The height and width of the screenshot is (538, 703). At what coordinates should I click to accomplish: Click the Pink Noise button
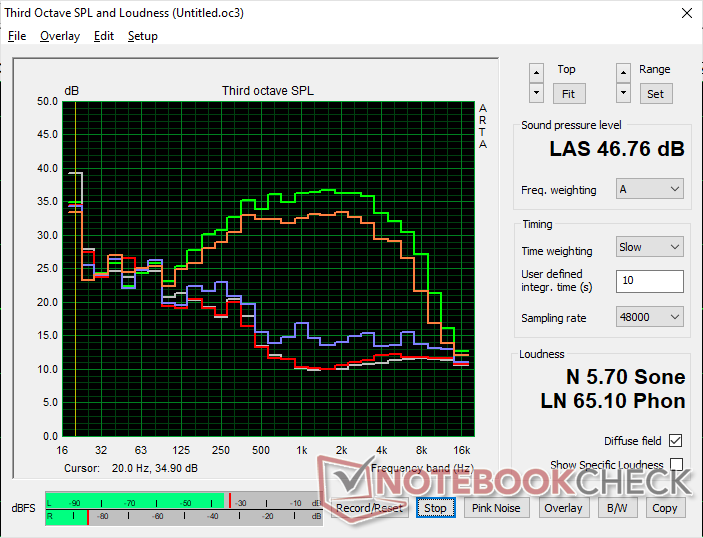tap(496, 508)
